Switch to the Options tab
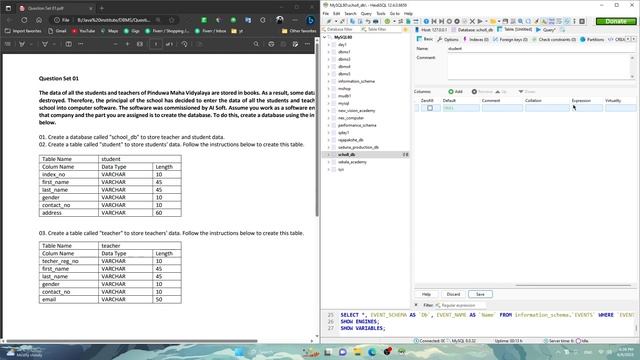Screen dimensions: 640x360 point(448,39)
